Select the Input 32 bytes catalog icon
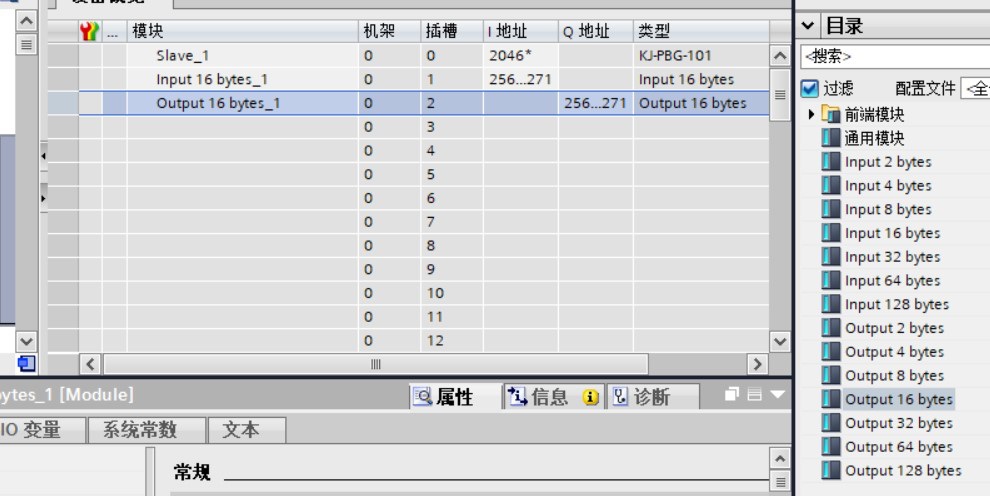This screenshot has width=990, height=496. click(x=831, y=257)
